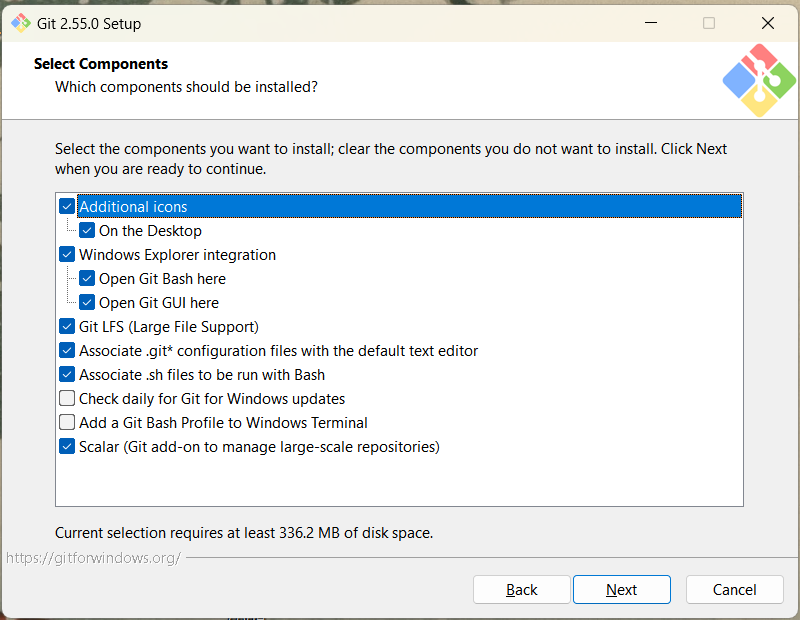Cancel the Git setup
Image resolution: width=800 pixels, height=620 pixels.
pyautogui.click(x=735, y=590)
